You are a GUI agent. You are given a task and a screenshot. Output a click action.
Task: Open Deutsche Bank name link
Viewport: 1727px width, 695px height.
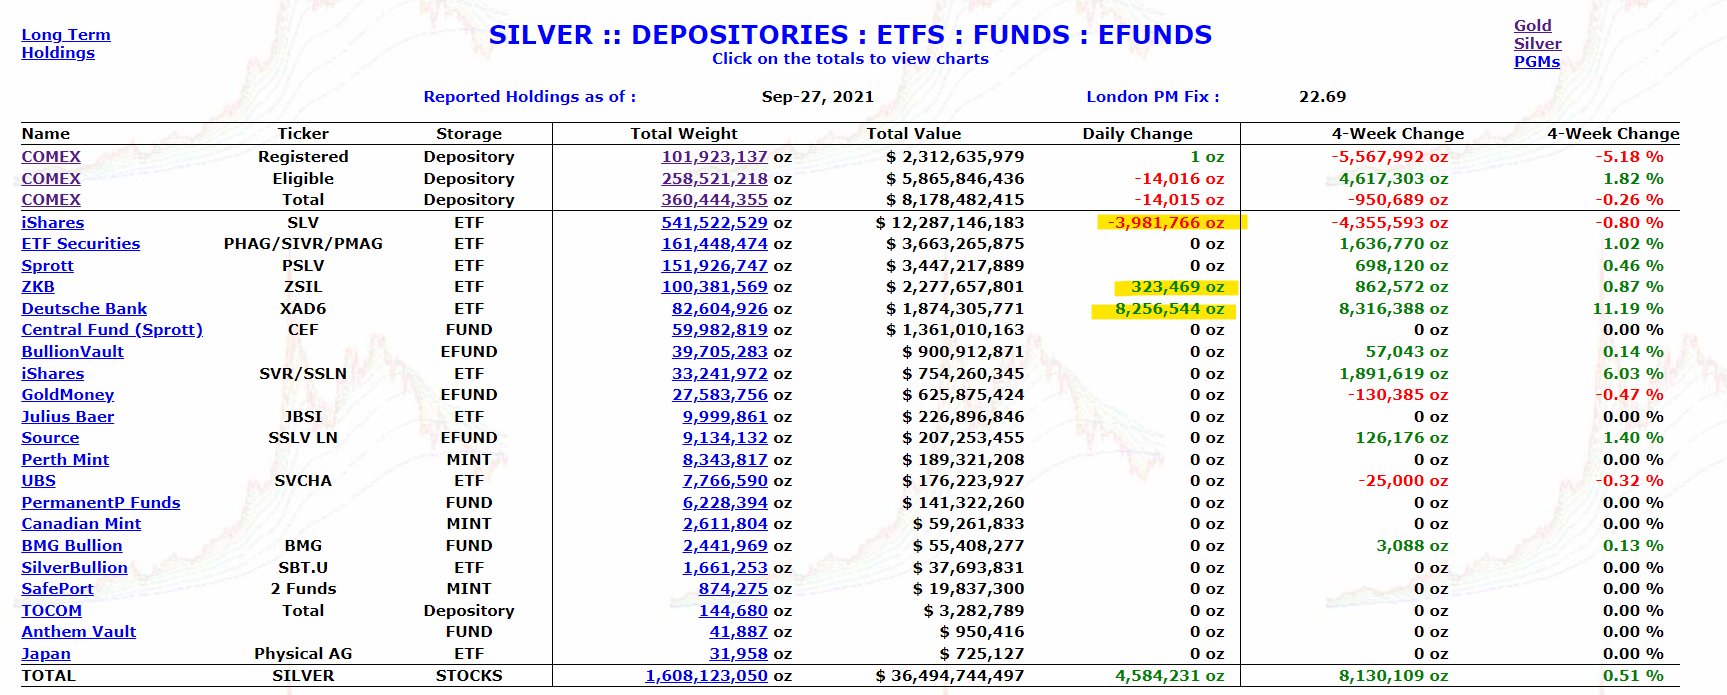click(84, 309)
